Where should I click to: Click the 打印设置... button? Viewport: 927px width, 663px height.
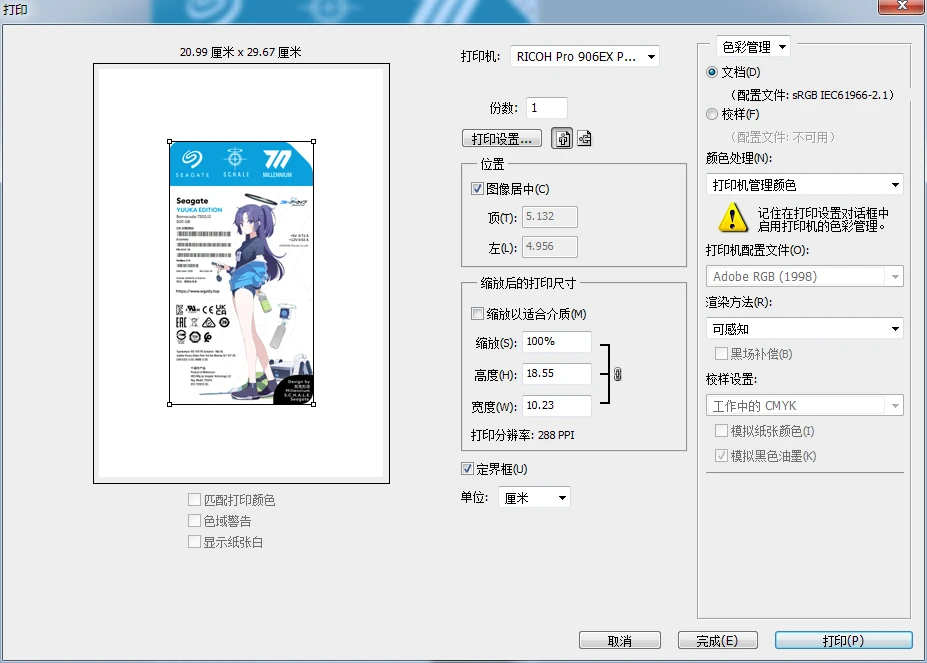tap(501, 139)
